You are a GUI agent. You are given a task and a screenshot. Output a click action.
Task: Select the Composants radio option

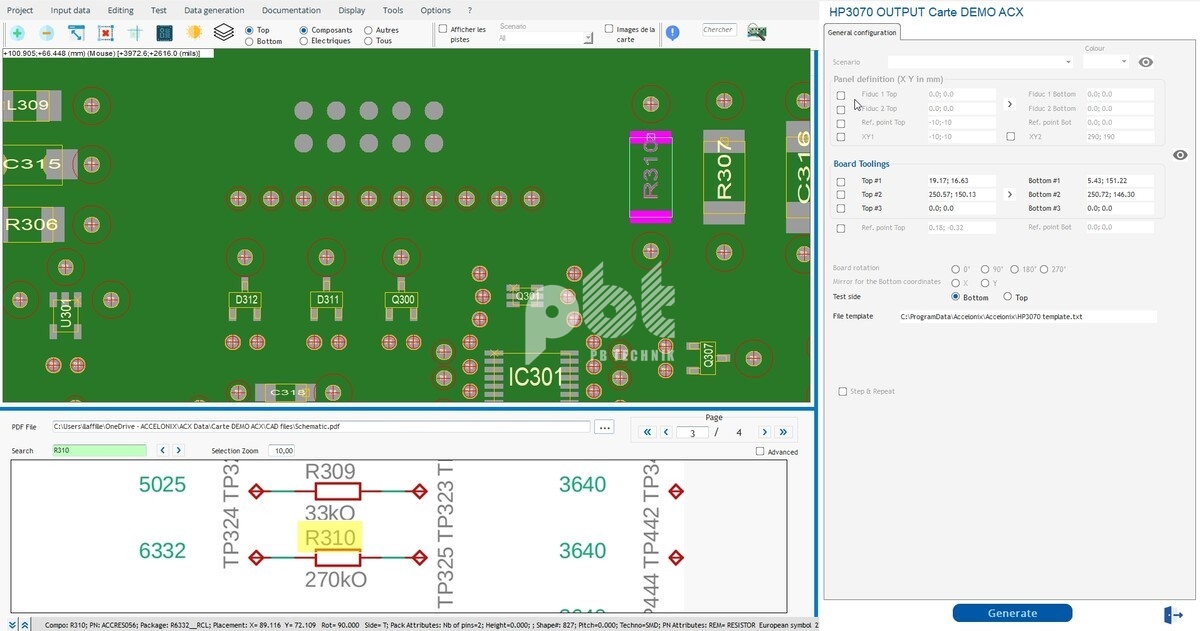304,31
